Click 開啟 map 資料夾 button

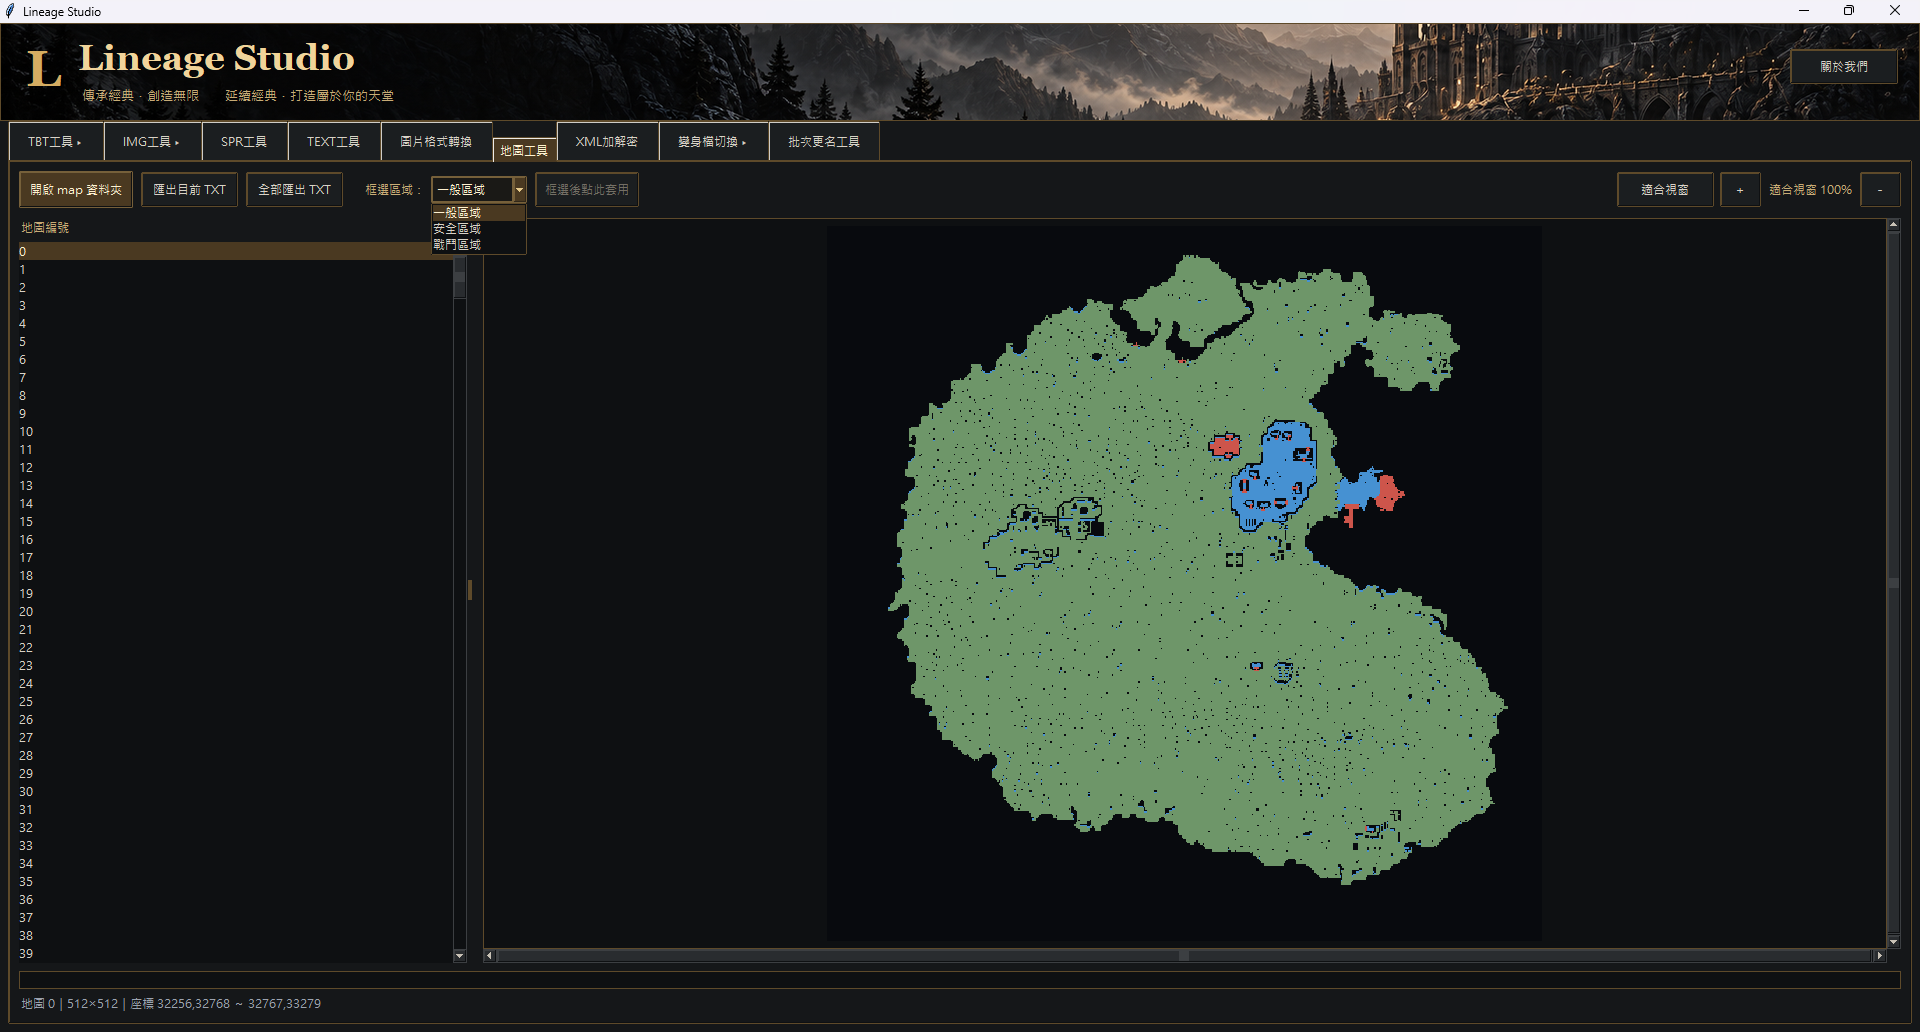tap(76, 190)
